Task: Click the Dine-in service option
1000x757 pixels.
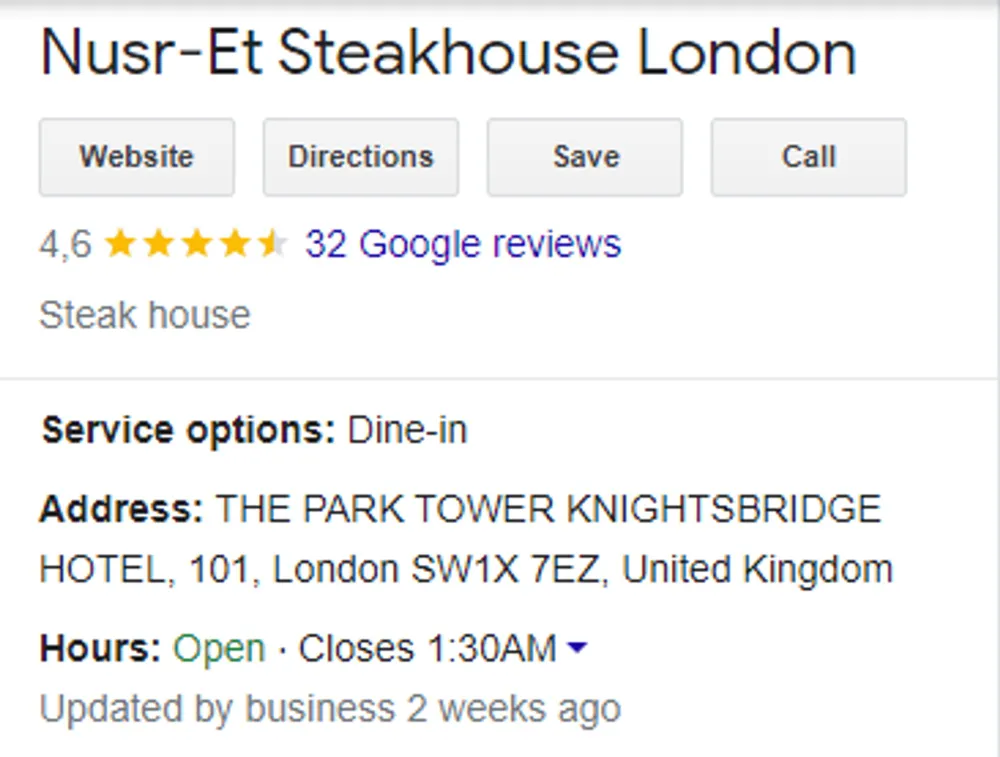Action: tap(407, 430)
